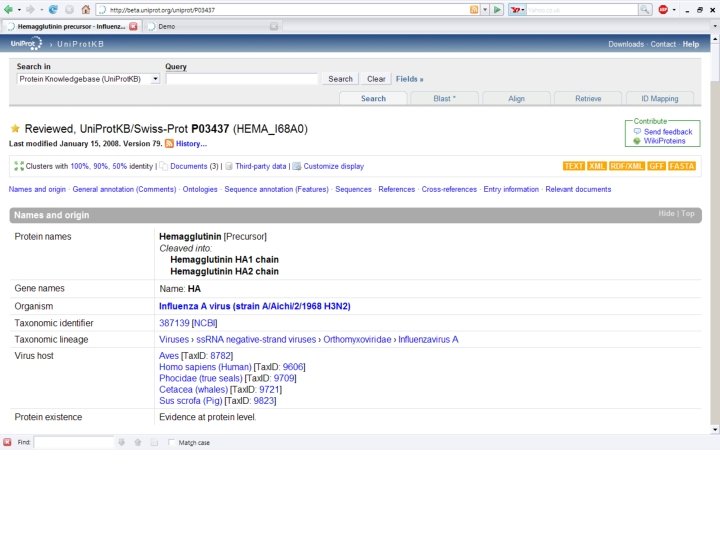
Task: Reload the page with the refresh icon
Action: [x=53, y=9]
